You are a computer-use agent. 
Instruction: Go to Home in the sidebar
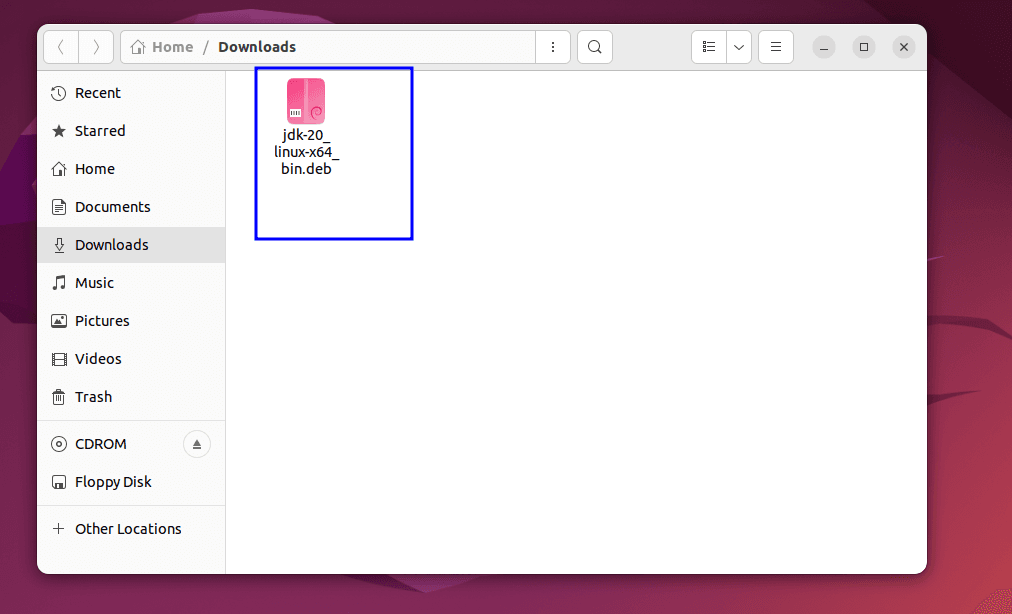click(132, 169)
